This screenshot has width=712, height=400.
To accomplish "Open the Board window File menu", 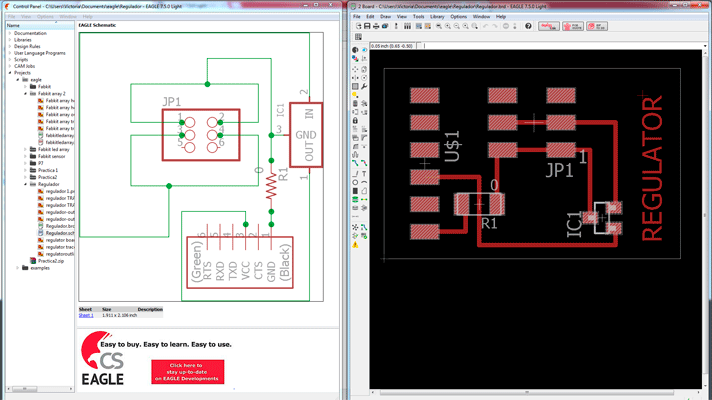I will (357, 16).
